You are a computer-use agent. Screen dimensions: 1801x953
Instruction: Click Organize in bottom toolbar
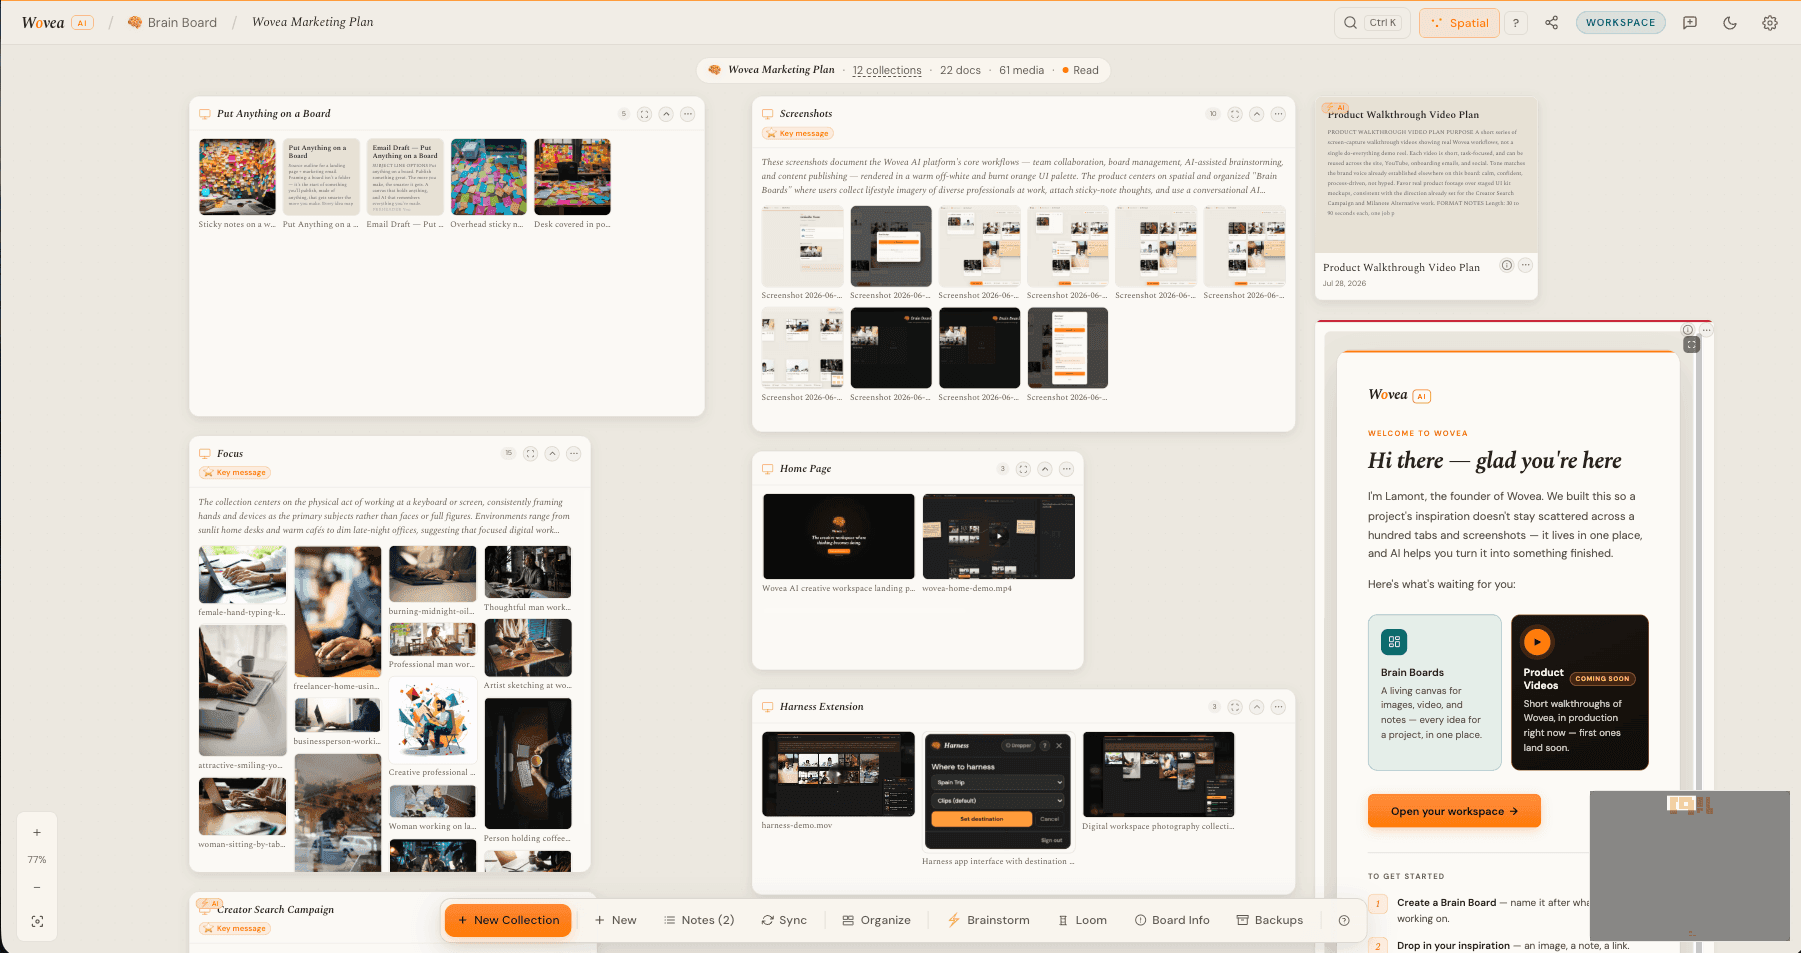tap(876, 920)
